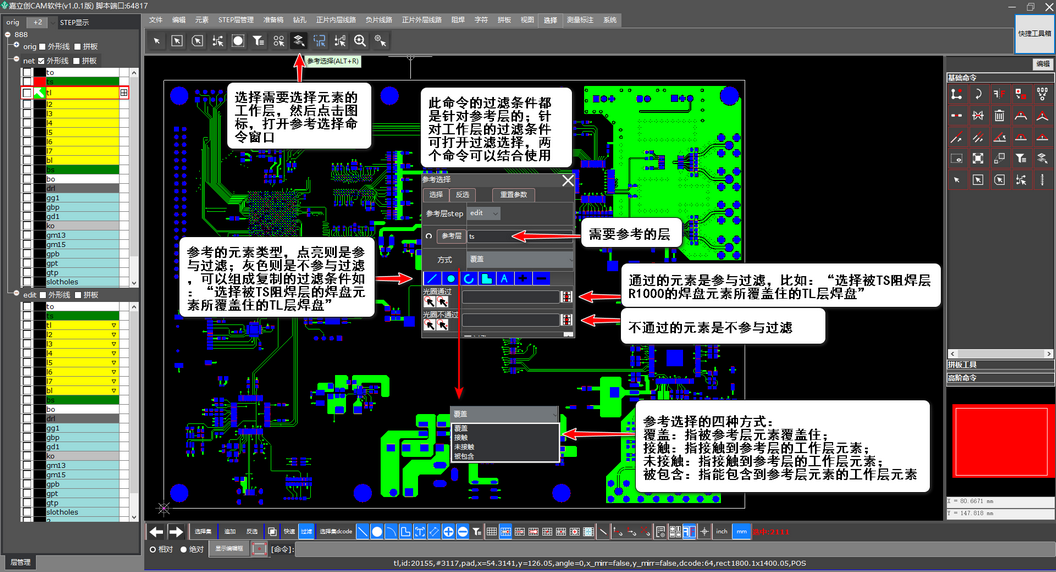Open the STEP层管理 menu

coord(236,20)
